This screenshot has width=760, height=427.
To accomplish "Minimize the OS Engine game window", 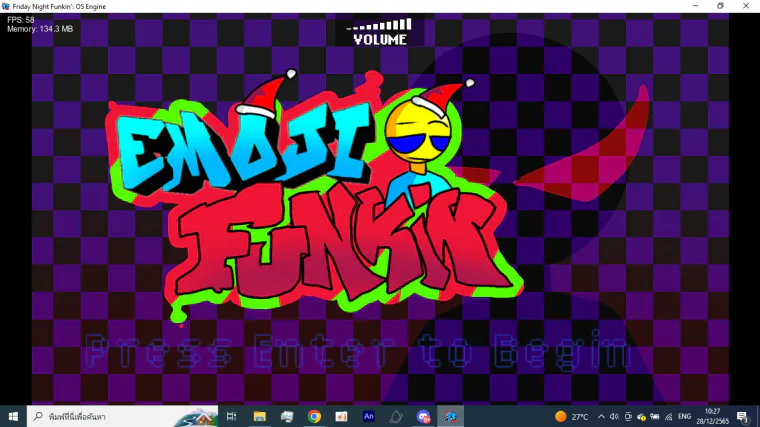I will click(696, 6).
